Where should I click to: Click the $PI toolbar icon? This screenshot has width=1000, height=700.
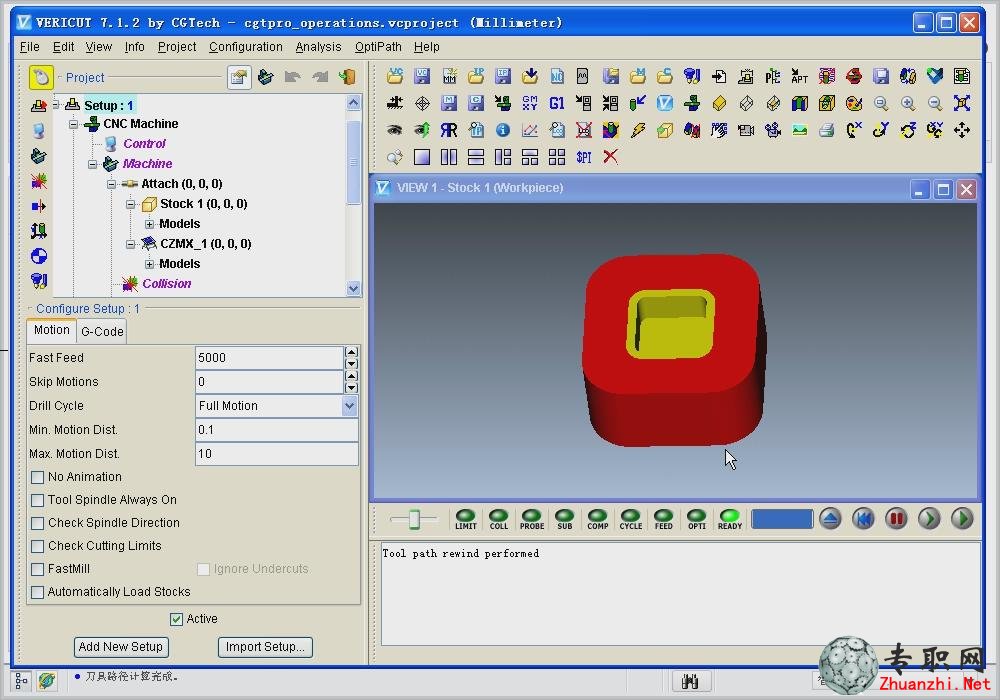tap(584, 157)
